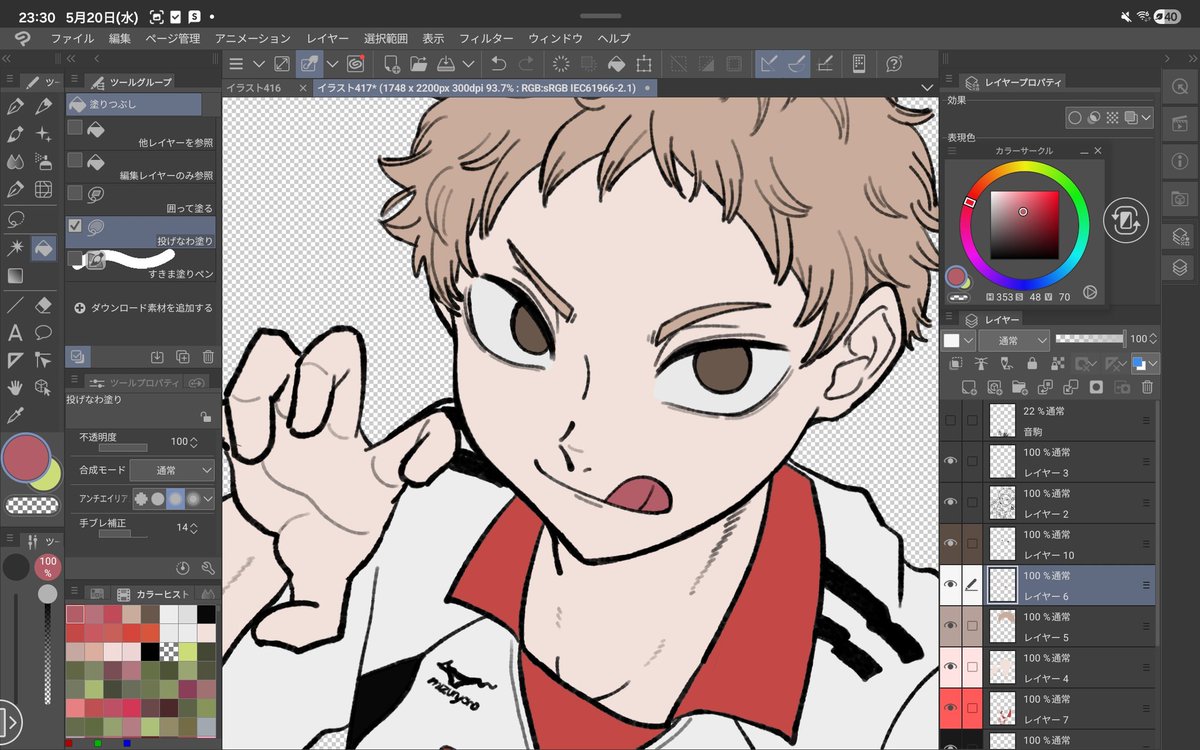Open the support question icon
The height and width of the screenshot is (750, 1200).
click(895, 64)
